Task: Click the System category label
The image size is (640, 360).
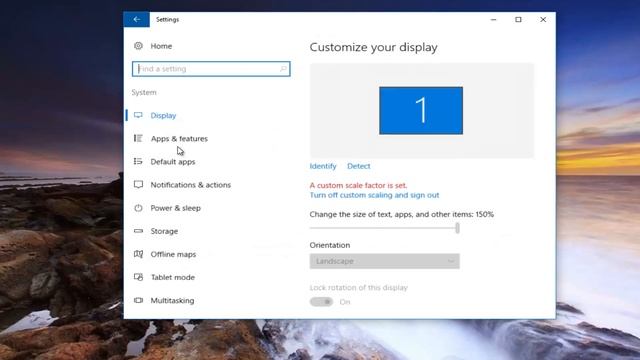Action: click(144, 93)
